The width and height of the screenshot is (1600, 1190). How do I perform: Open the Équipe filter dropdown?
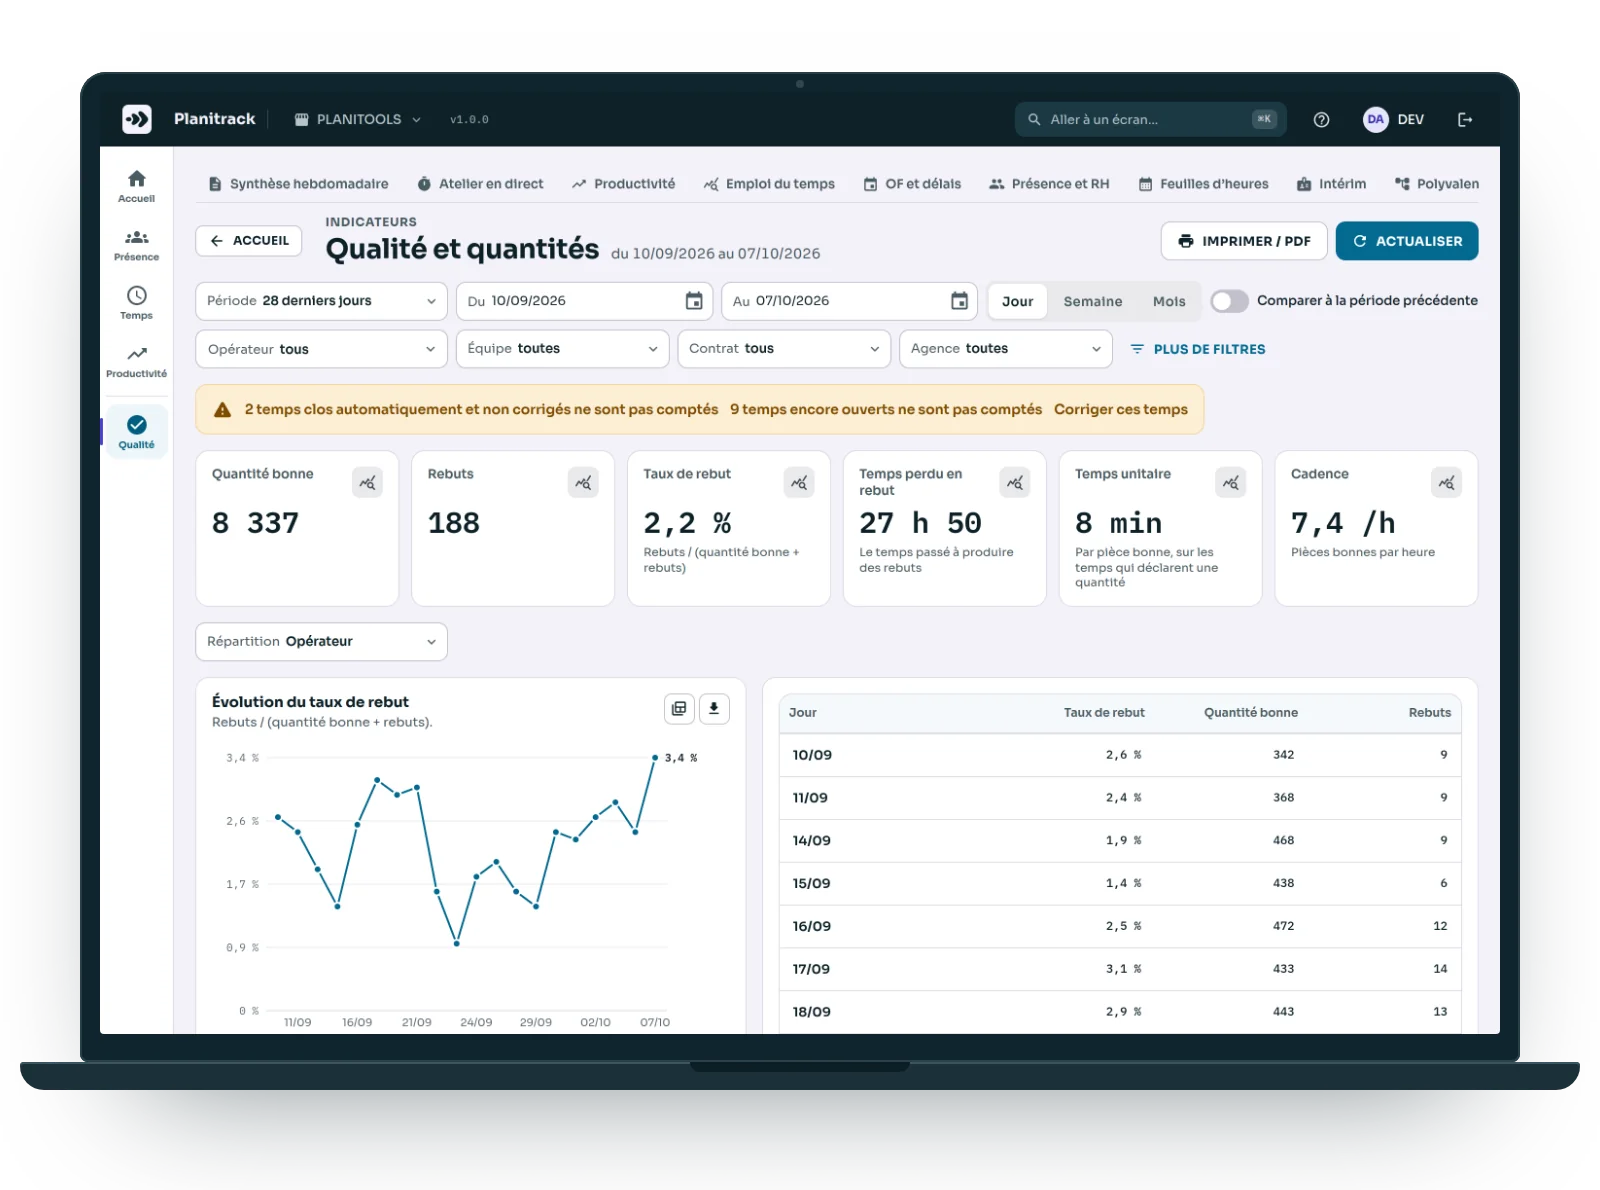click(562, 349)
